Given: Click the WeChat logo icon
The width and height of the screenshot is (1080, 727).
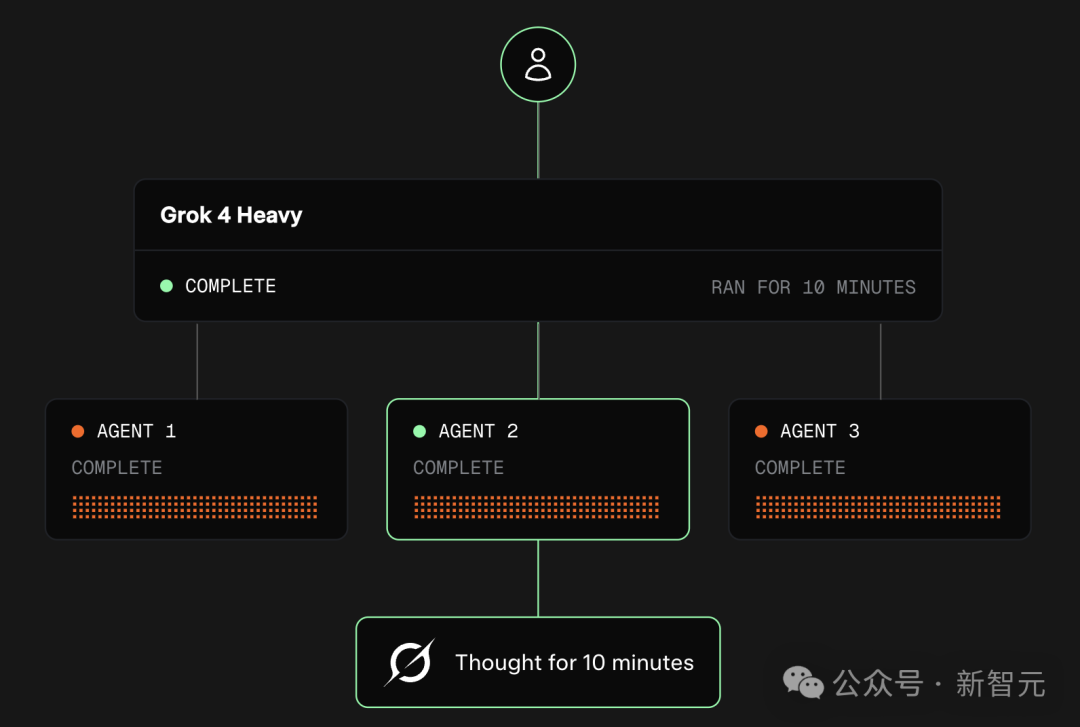Looking at the screenshot, I should click(x=803, y=682).
